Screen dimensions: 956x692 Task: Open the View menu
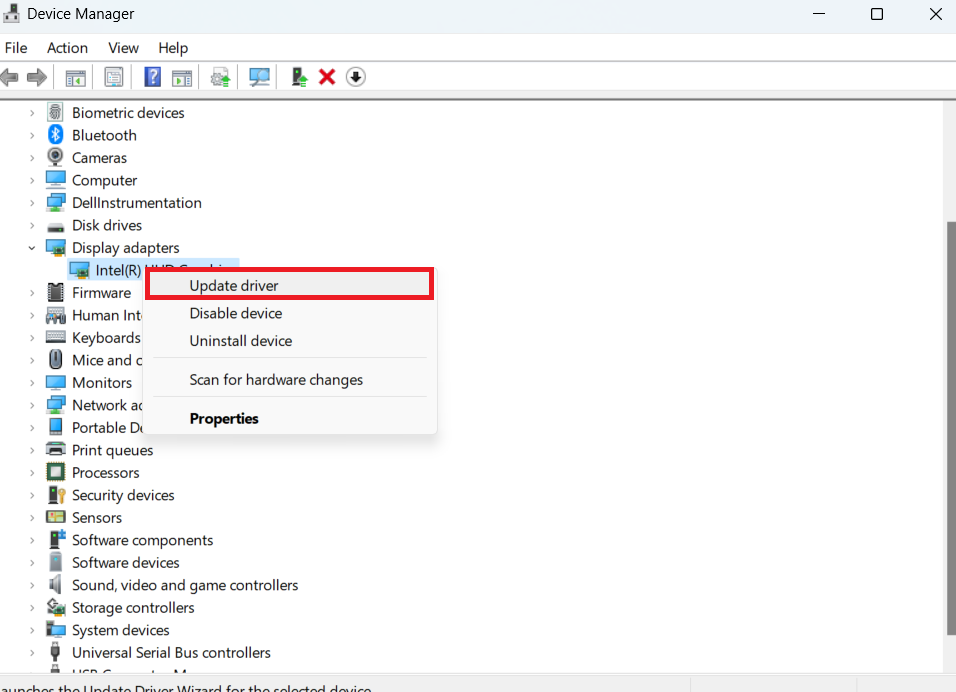(123, 48)
